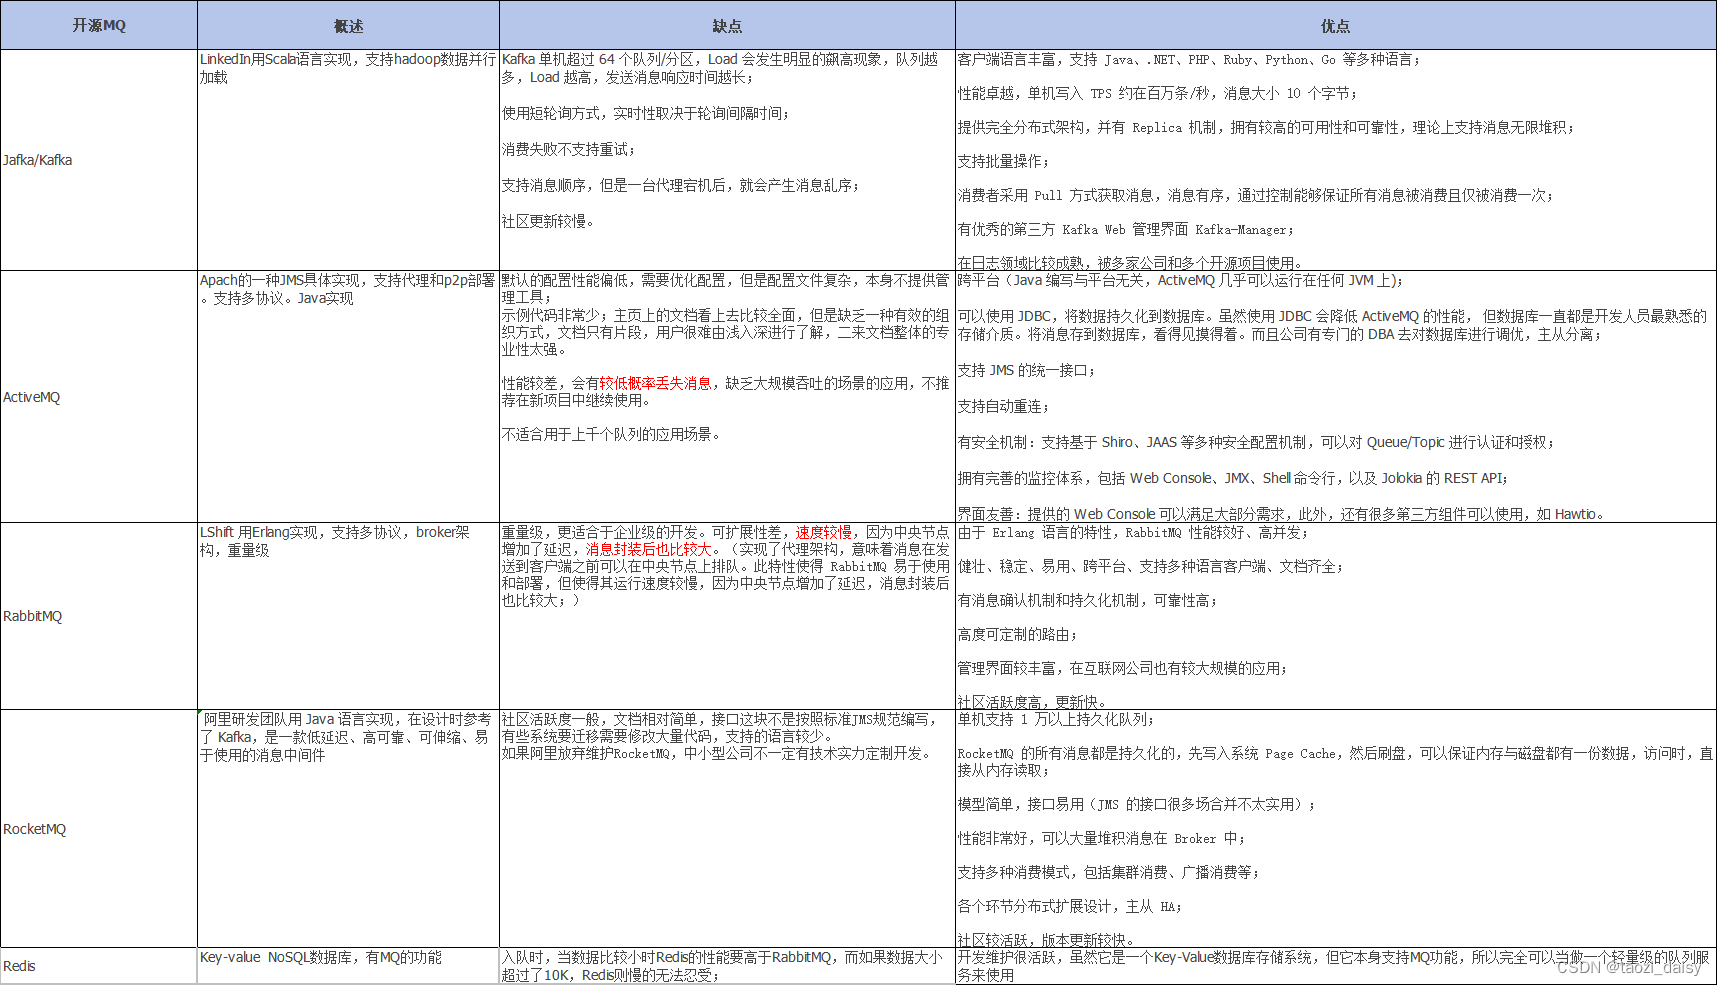Click the ActiveMQ advantage line 支持 JMS 的统一接口
Screen dimensions: 1717x986
tap(1027, 370)
